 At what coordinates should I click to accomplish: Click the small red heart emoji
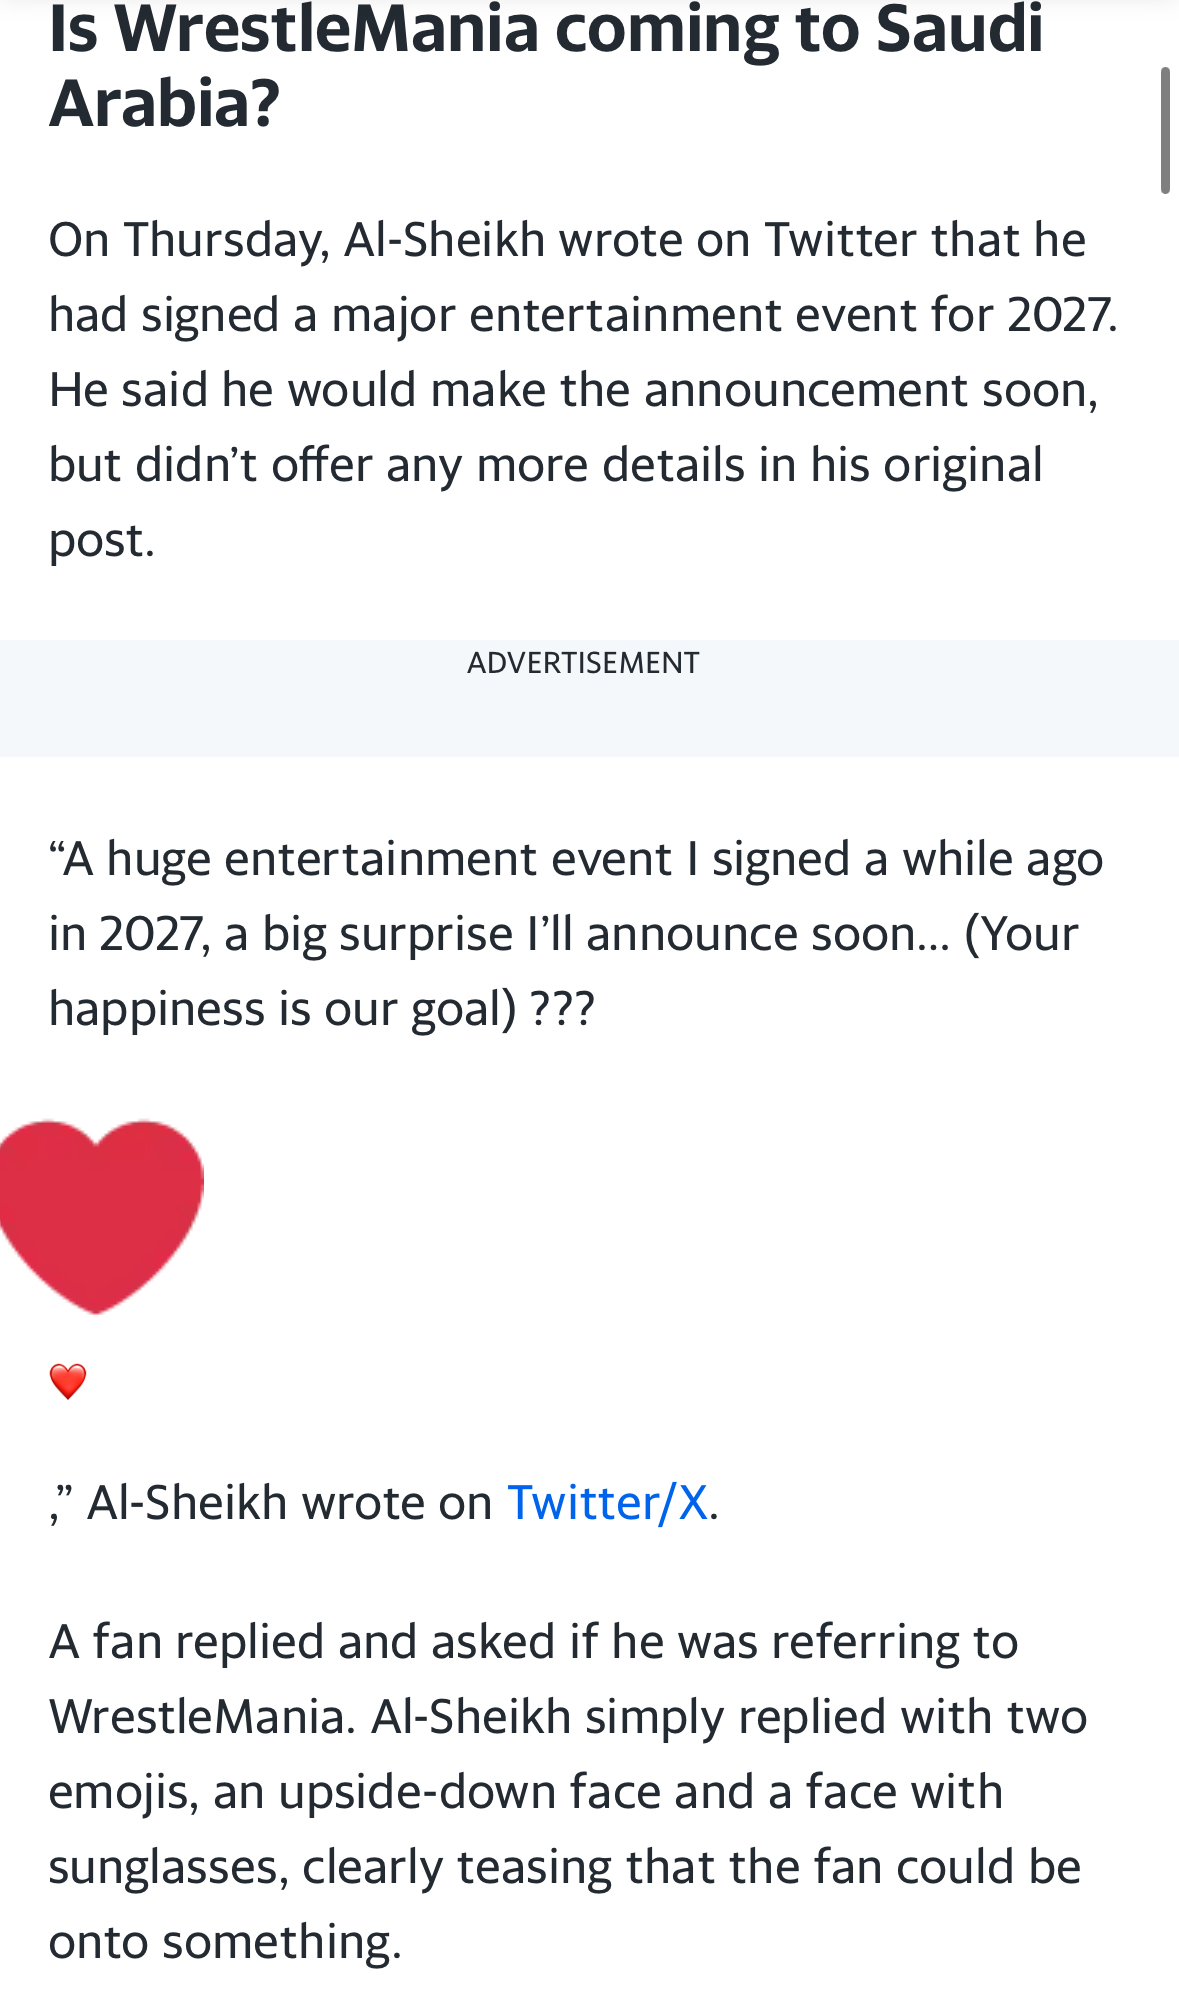(68, 1381)
